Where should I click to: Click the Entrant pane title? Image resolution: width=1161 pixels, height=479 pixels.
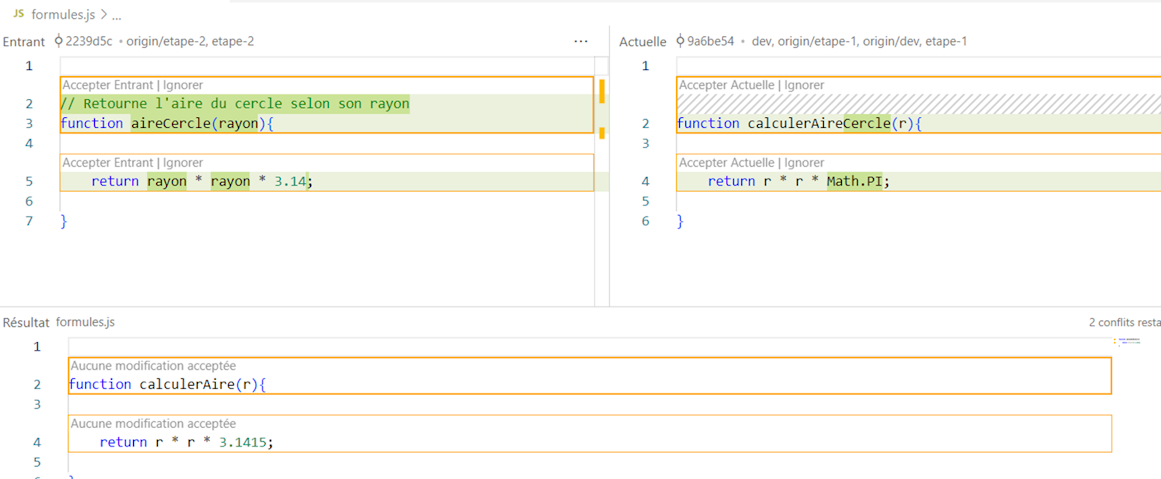[x=24, y=41]
